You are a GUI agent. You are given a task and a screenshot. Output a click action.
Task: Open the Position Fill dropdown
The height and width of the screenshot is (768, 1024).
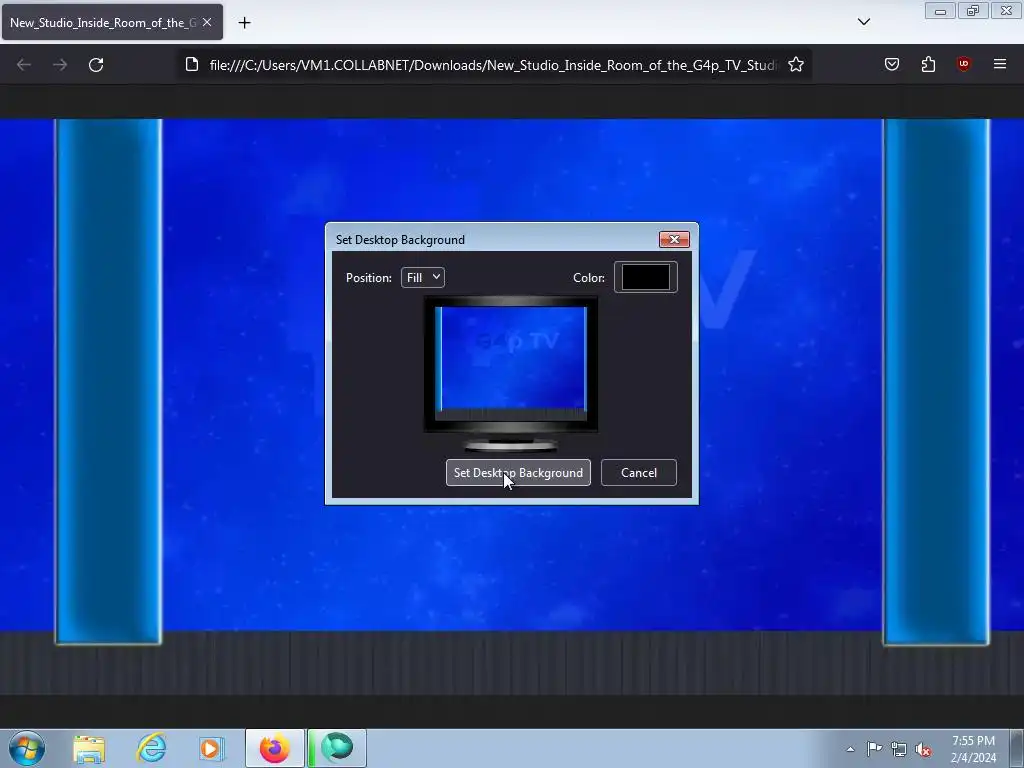pyautogui.click(x=423, y=278)
